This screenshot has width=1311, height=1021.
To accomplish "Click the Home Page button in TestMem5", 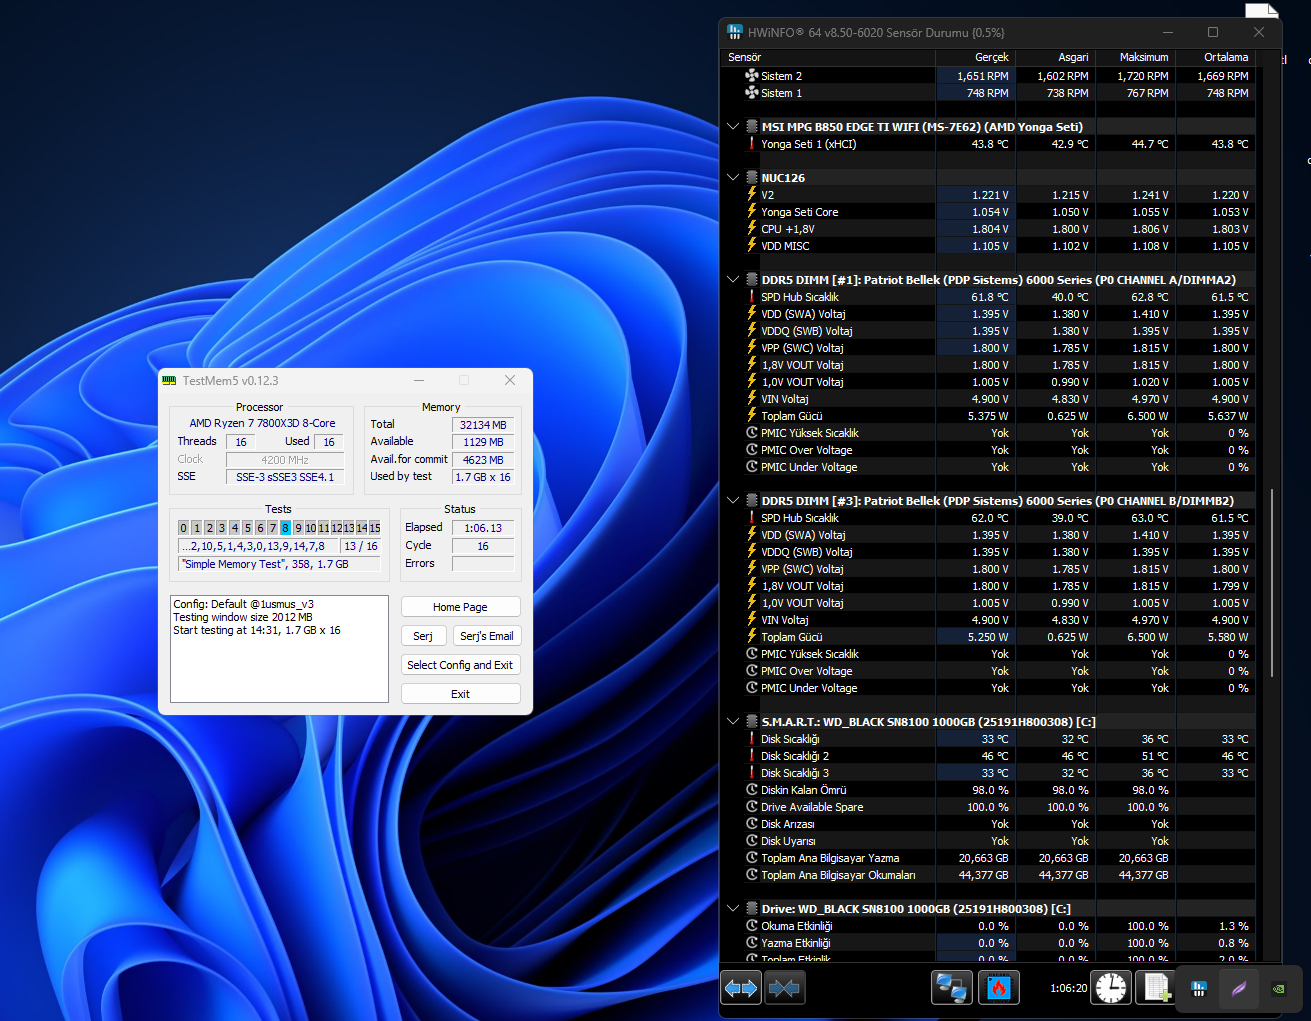I will [x=460, y=607].
